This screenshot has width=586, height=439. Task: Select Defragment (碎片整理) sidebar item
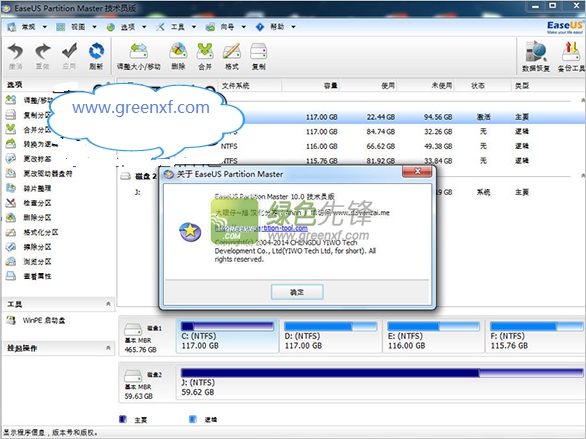pos(28,188)
